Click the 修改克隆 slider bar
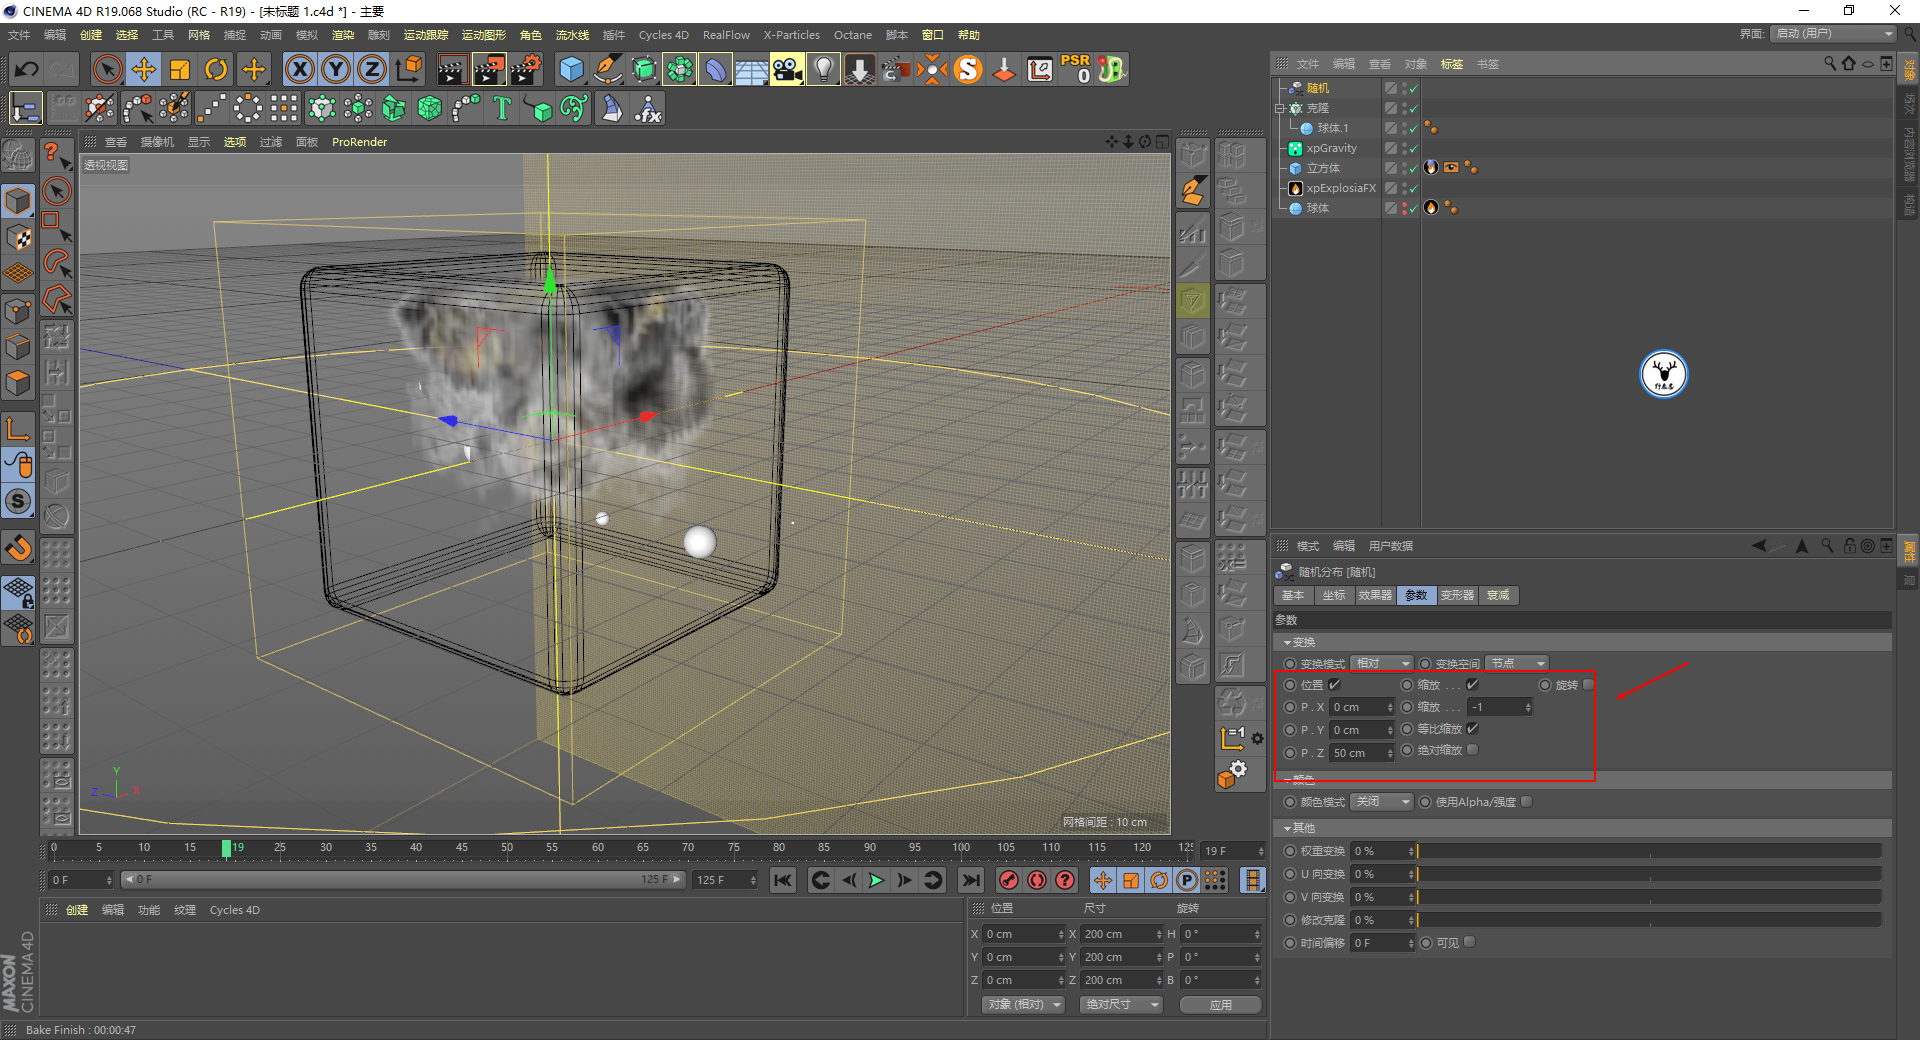Image resolution: width=1920 pixels, height=1040 pixels. pyautogui.click(x=1649, y=920)
